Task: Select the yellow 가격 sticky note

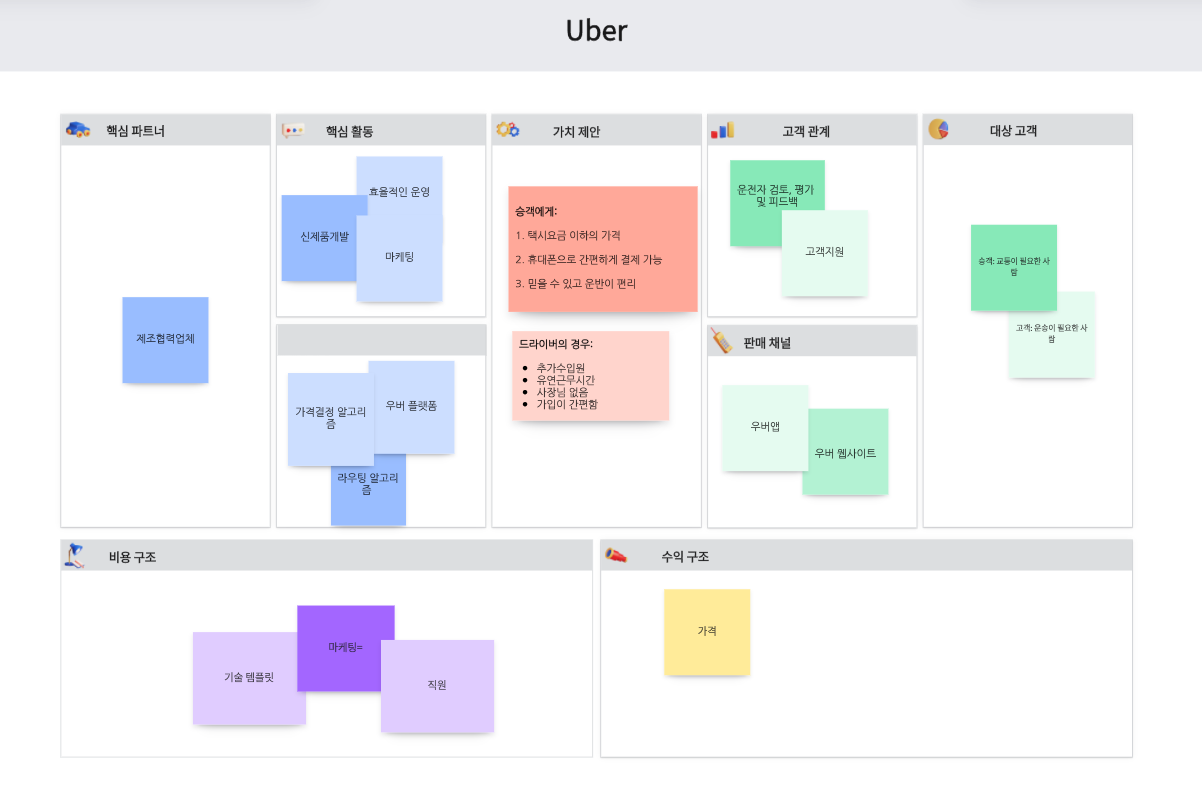Action: pyautogui.click(x=707, y=632)
